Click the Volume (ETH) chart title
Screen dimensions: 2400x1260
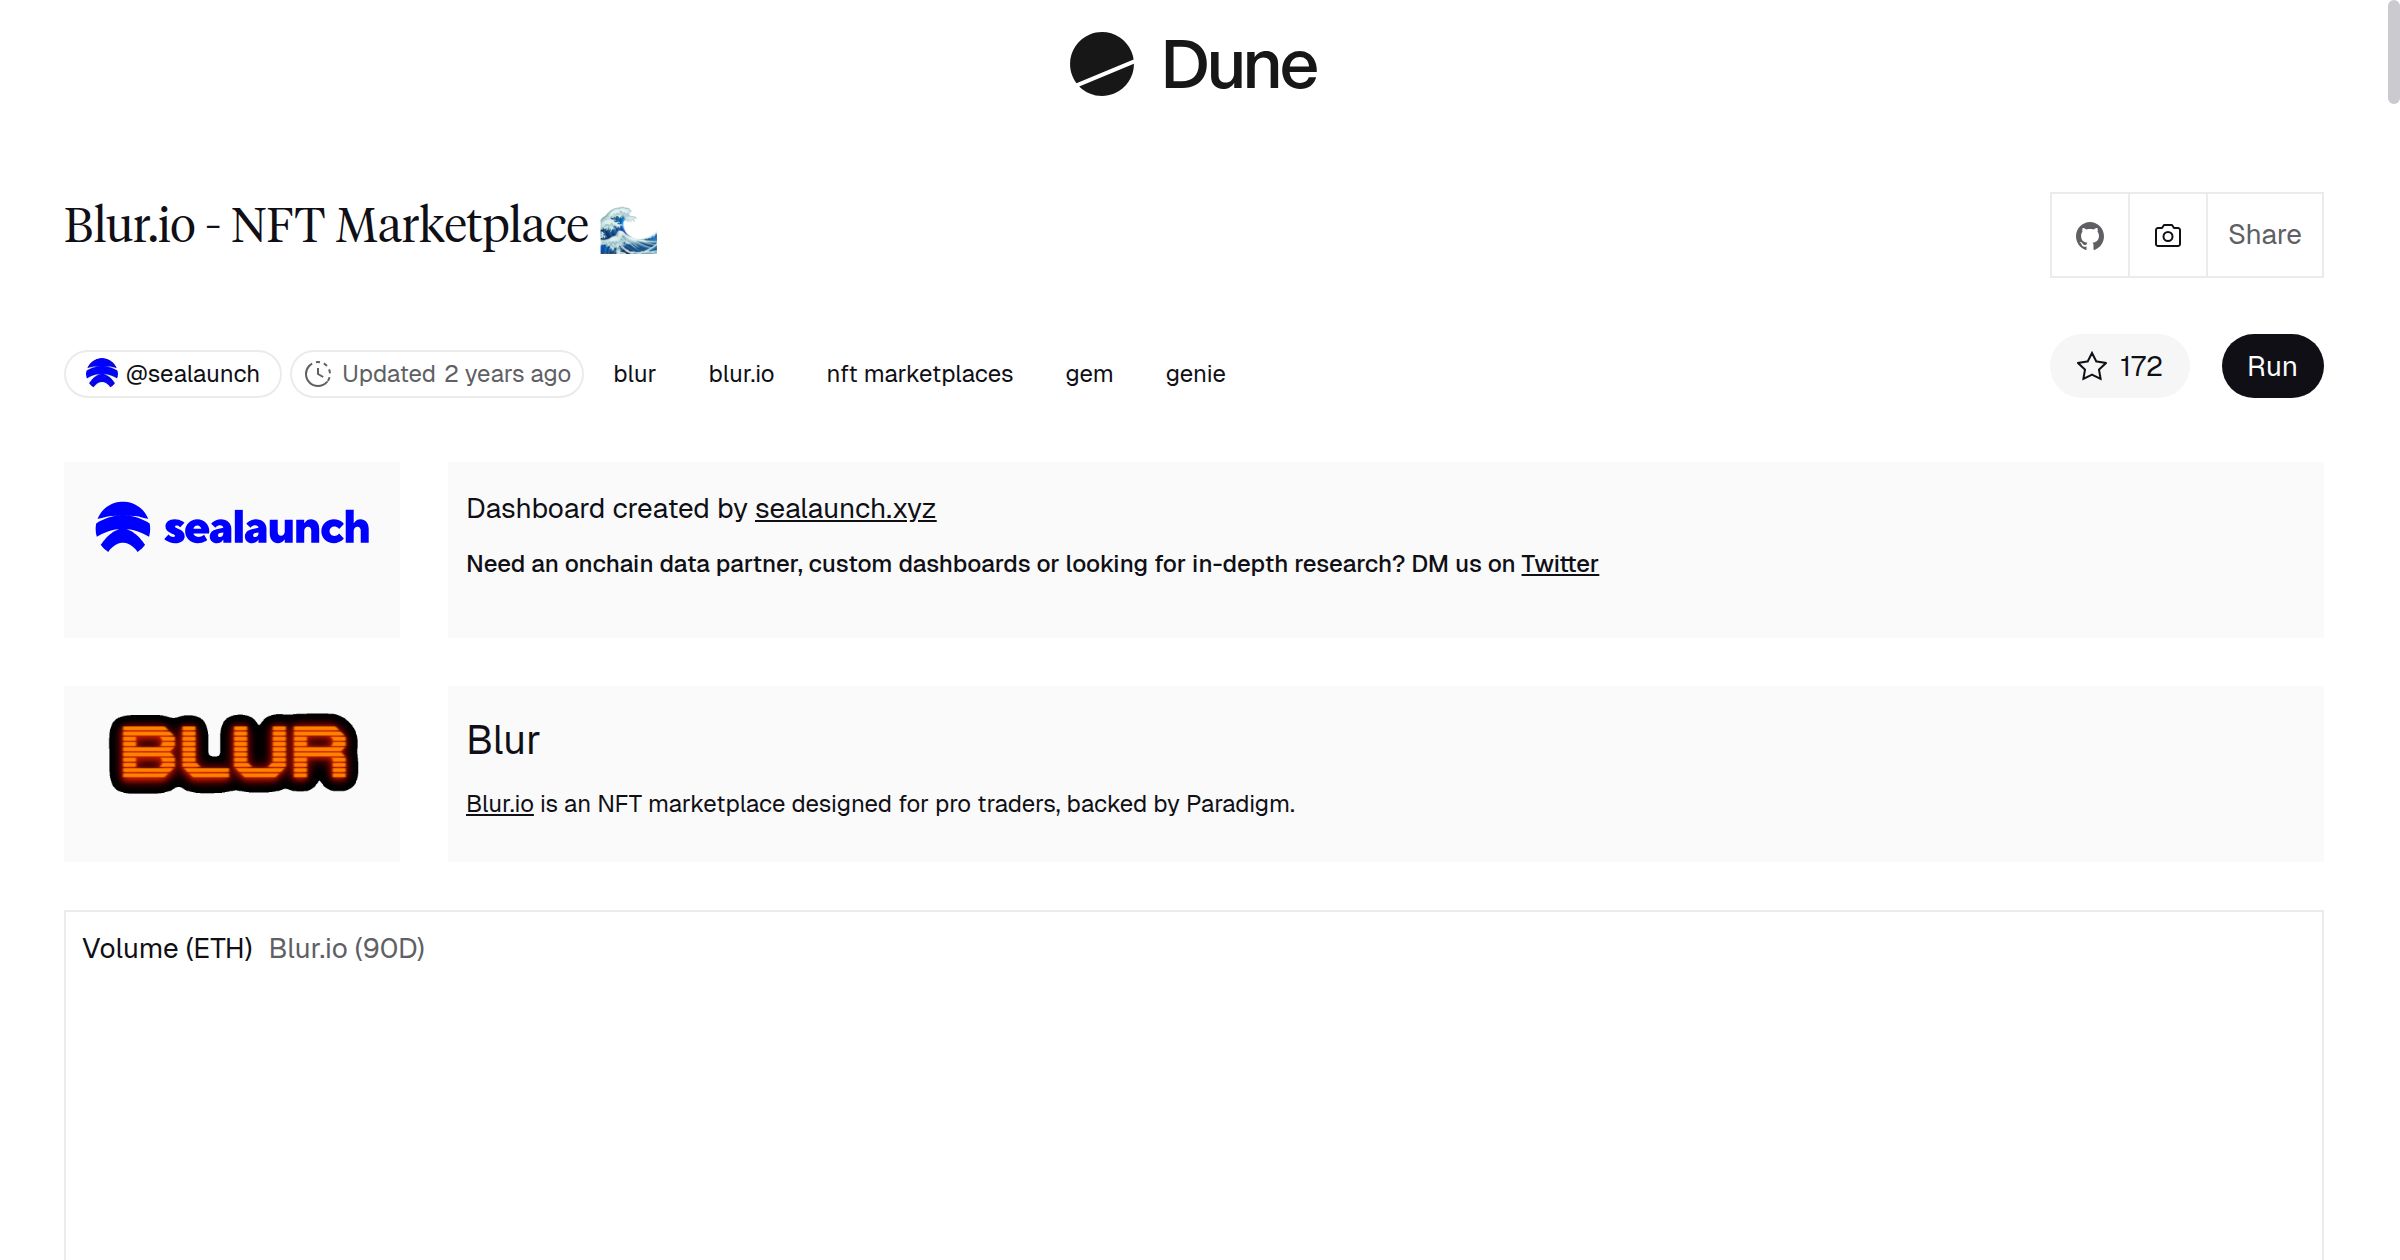[169, 948]
